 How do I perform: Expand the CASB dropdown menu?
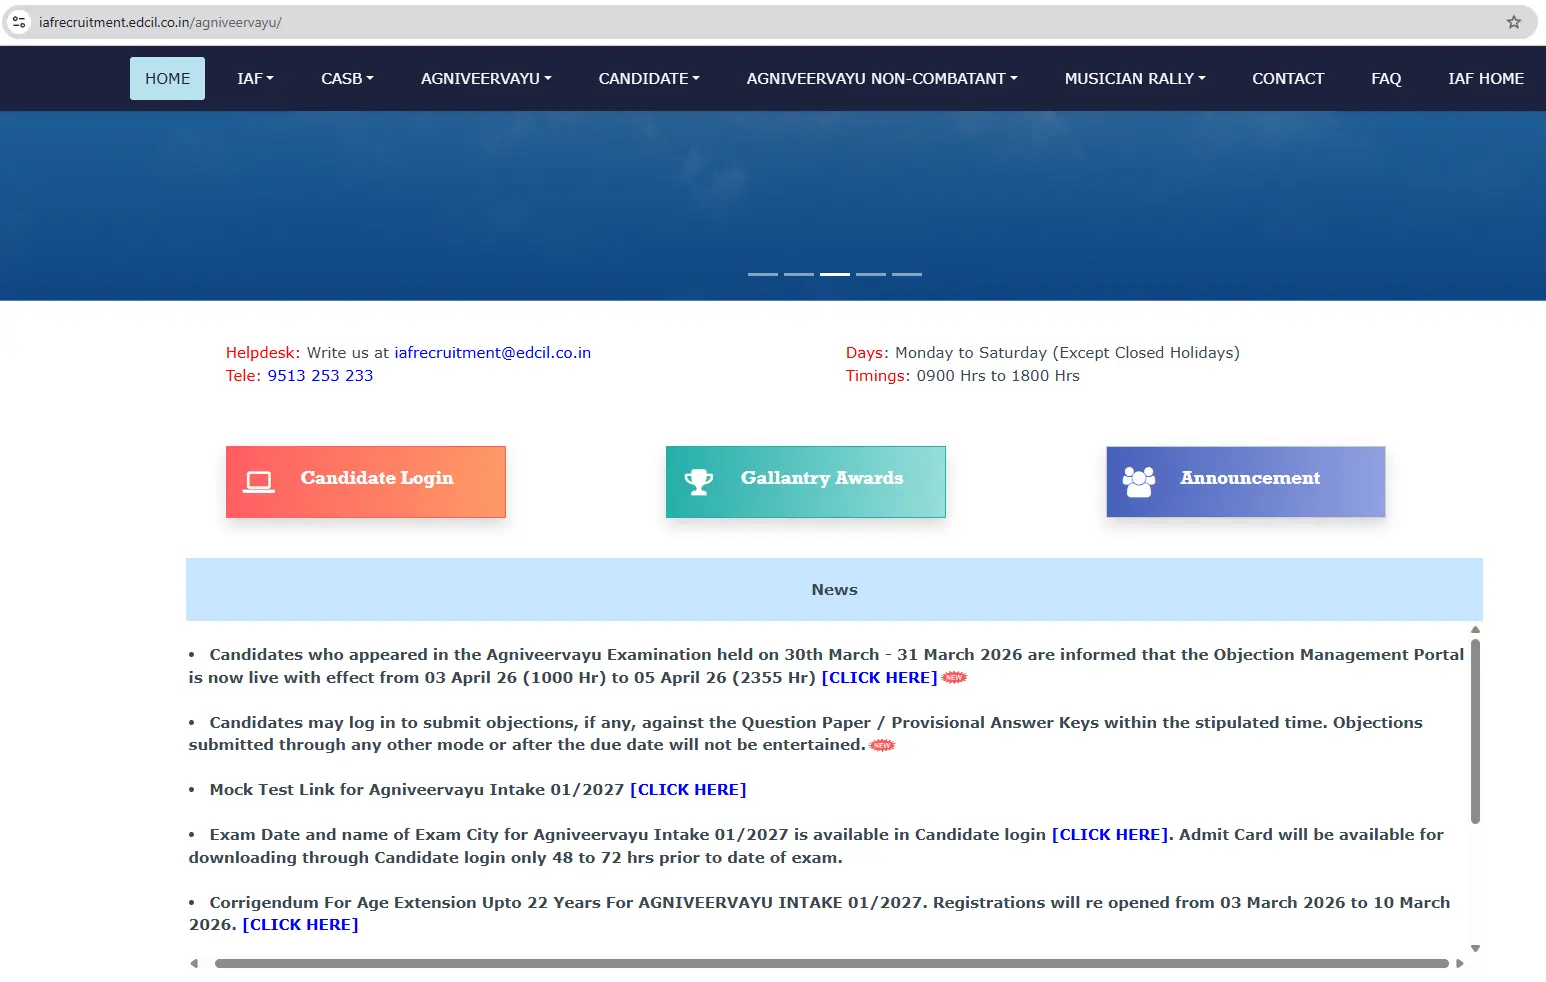(x=347, y=78)
